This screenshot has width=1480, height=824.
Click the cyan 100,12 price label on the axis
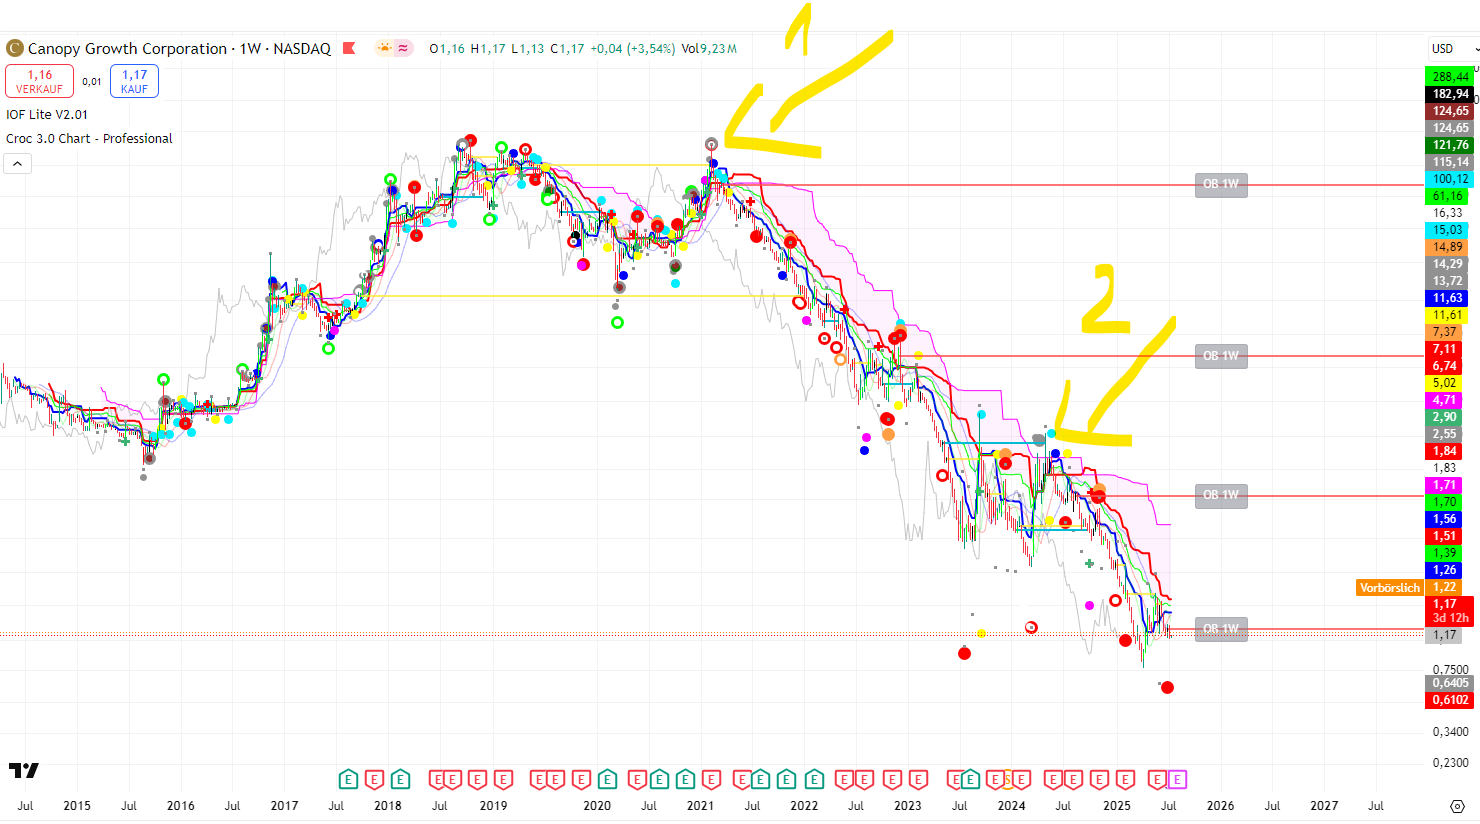click(1449, 179)
